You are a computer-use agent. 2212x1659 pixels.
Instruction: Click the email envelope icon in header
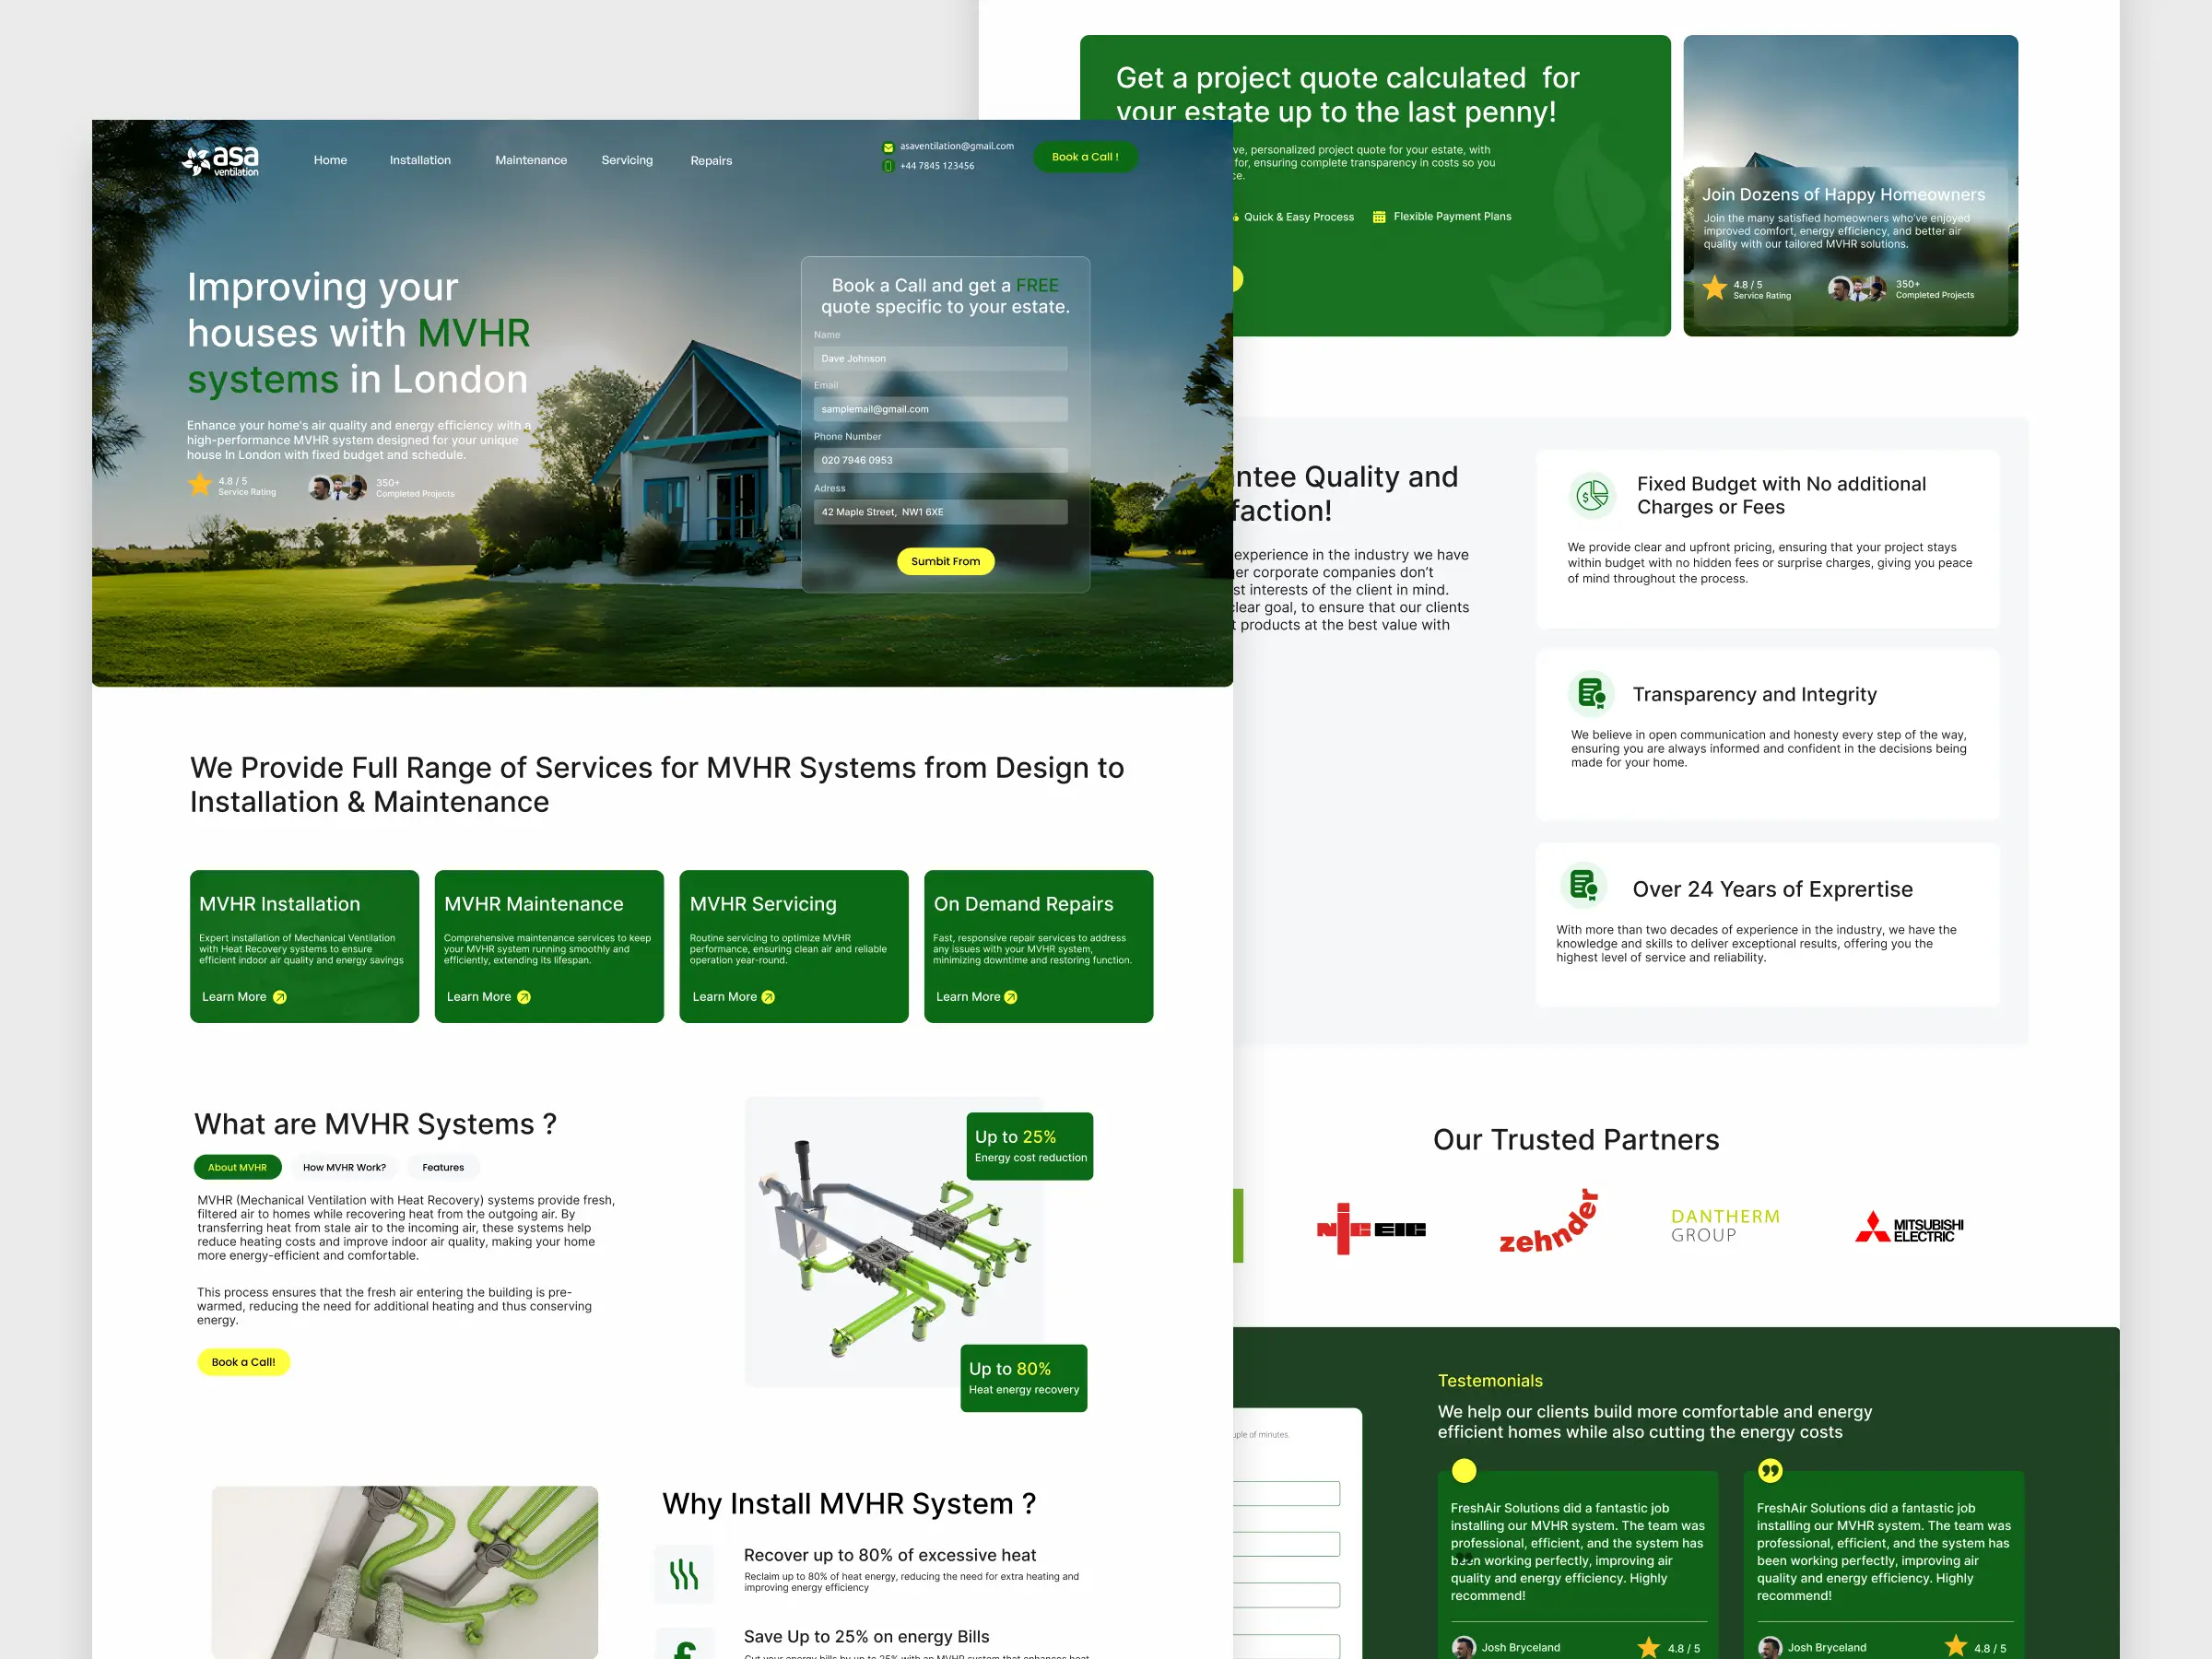[x=888, y=148]
